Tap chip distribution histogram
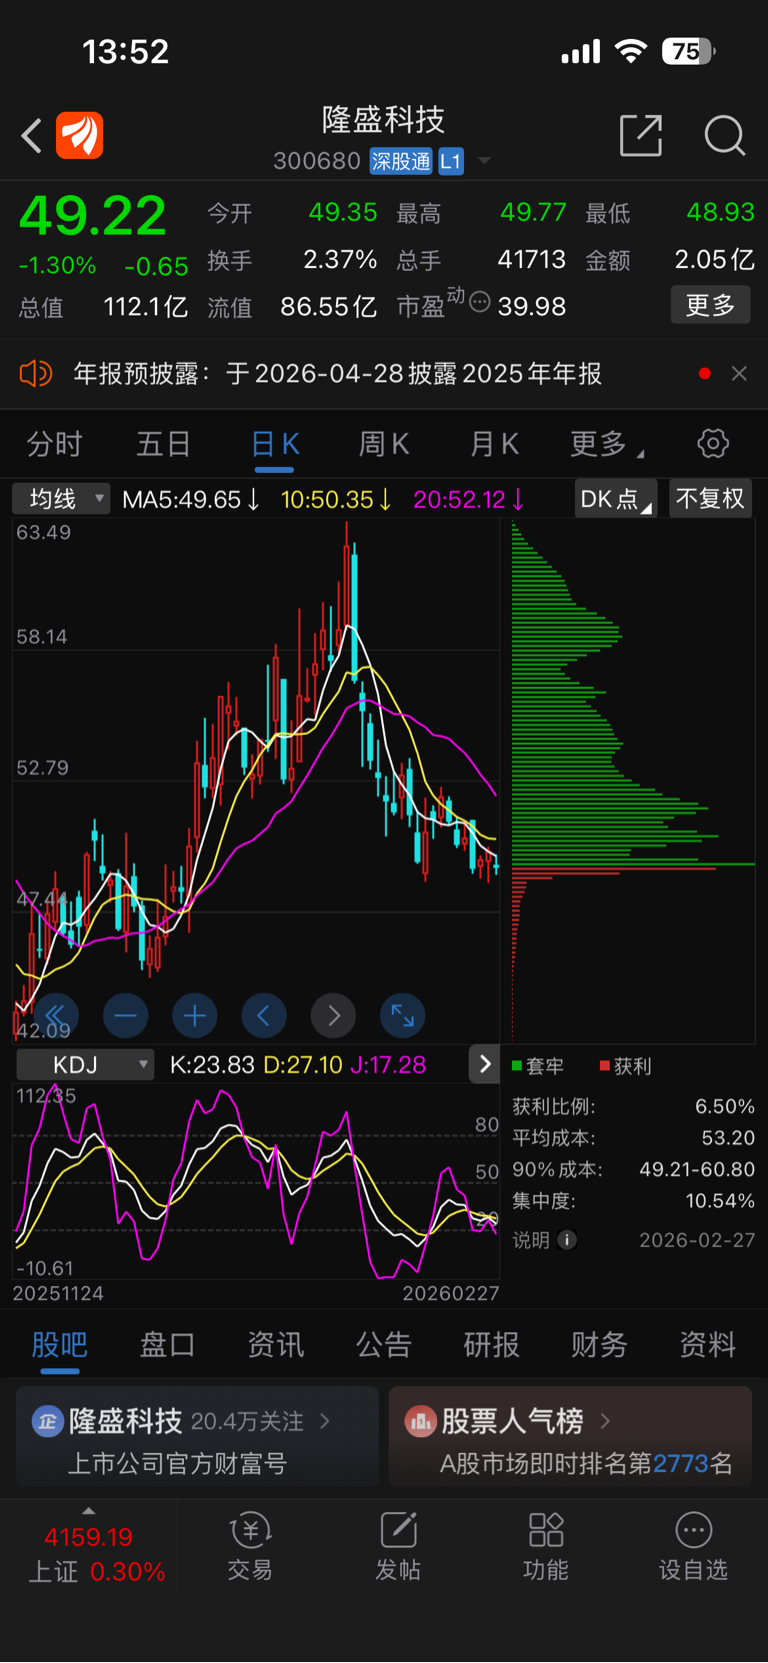The height and width of the screenshot is (1663, 768). pyautogui.click(x=633, y=780)
